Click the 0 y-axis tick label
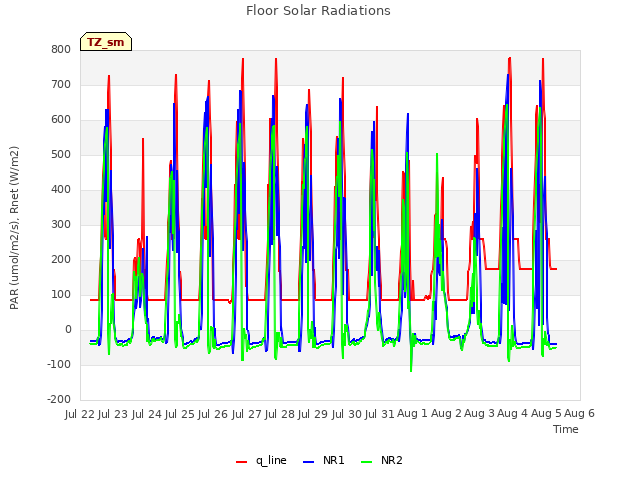Image resolution: width=640 pixels, height=480 pixels. point(68,330)
